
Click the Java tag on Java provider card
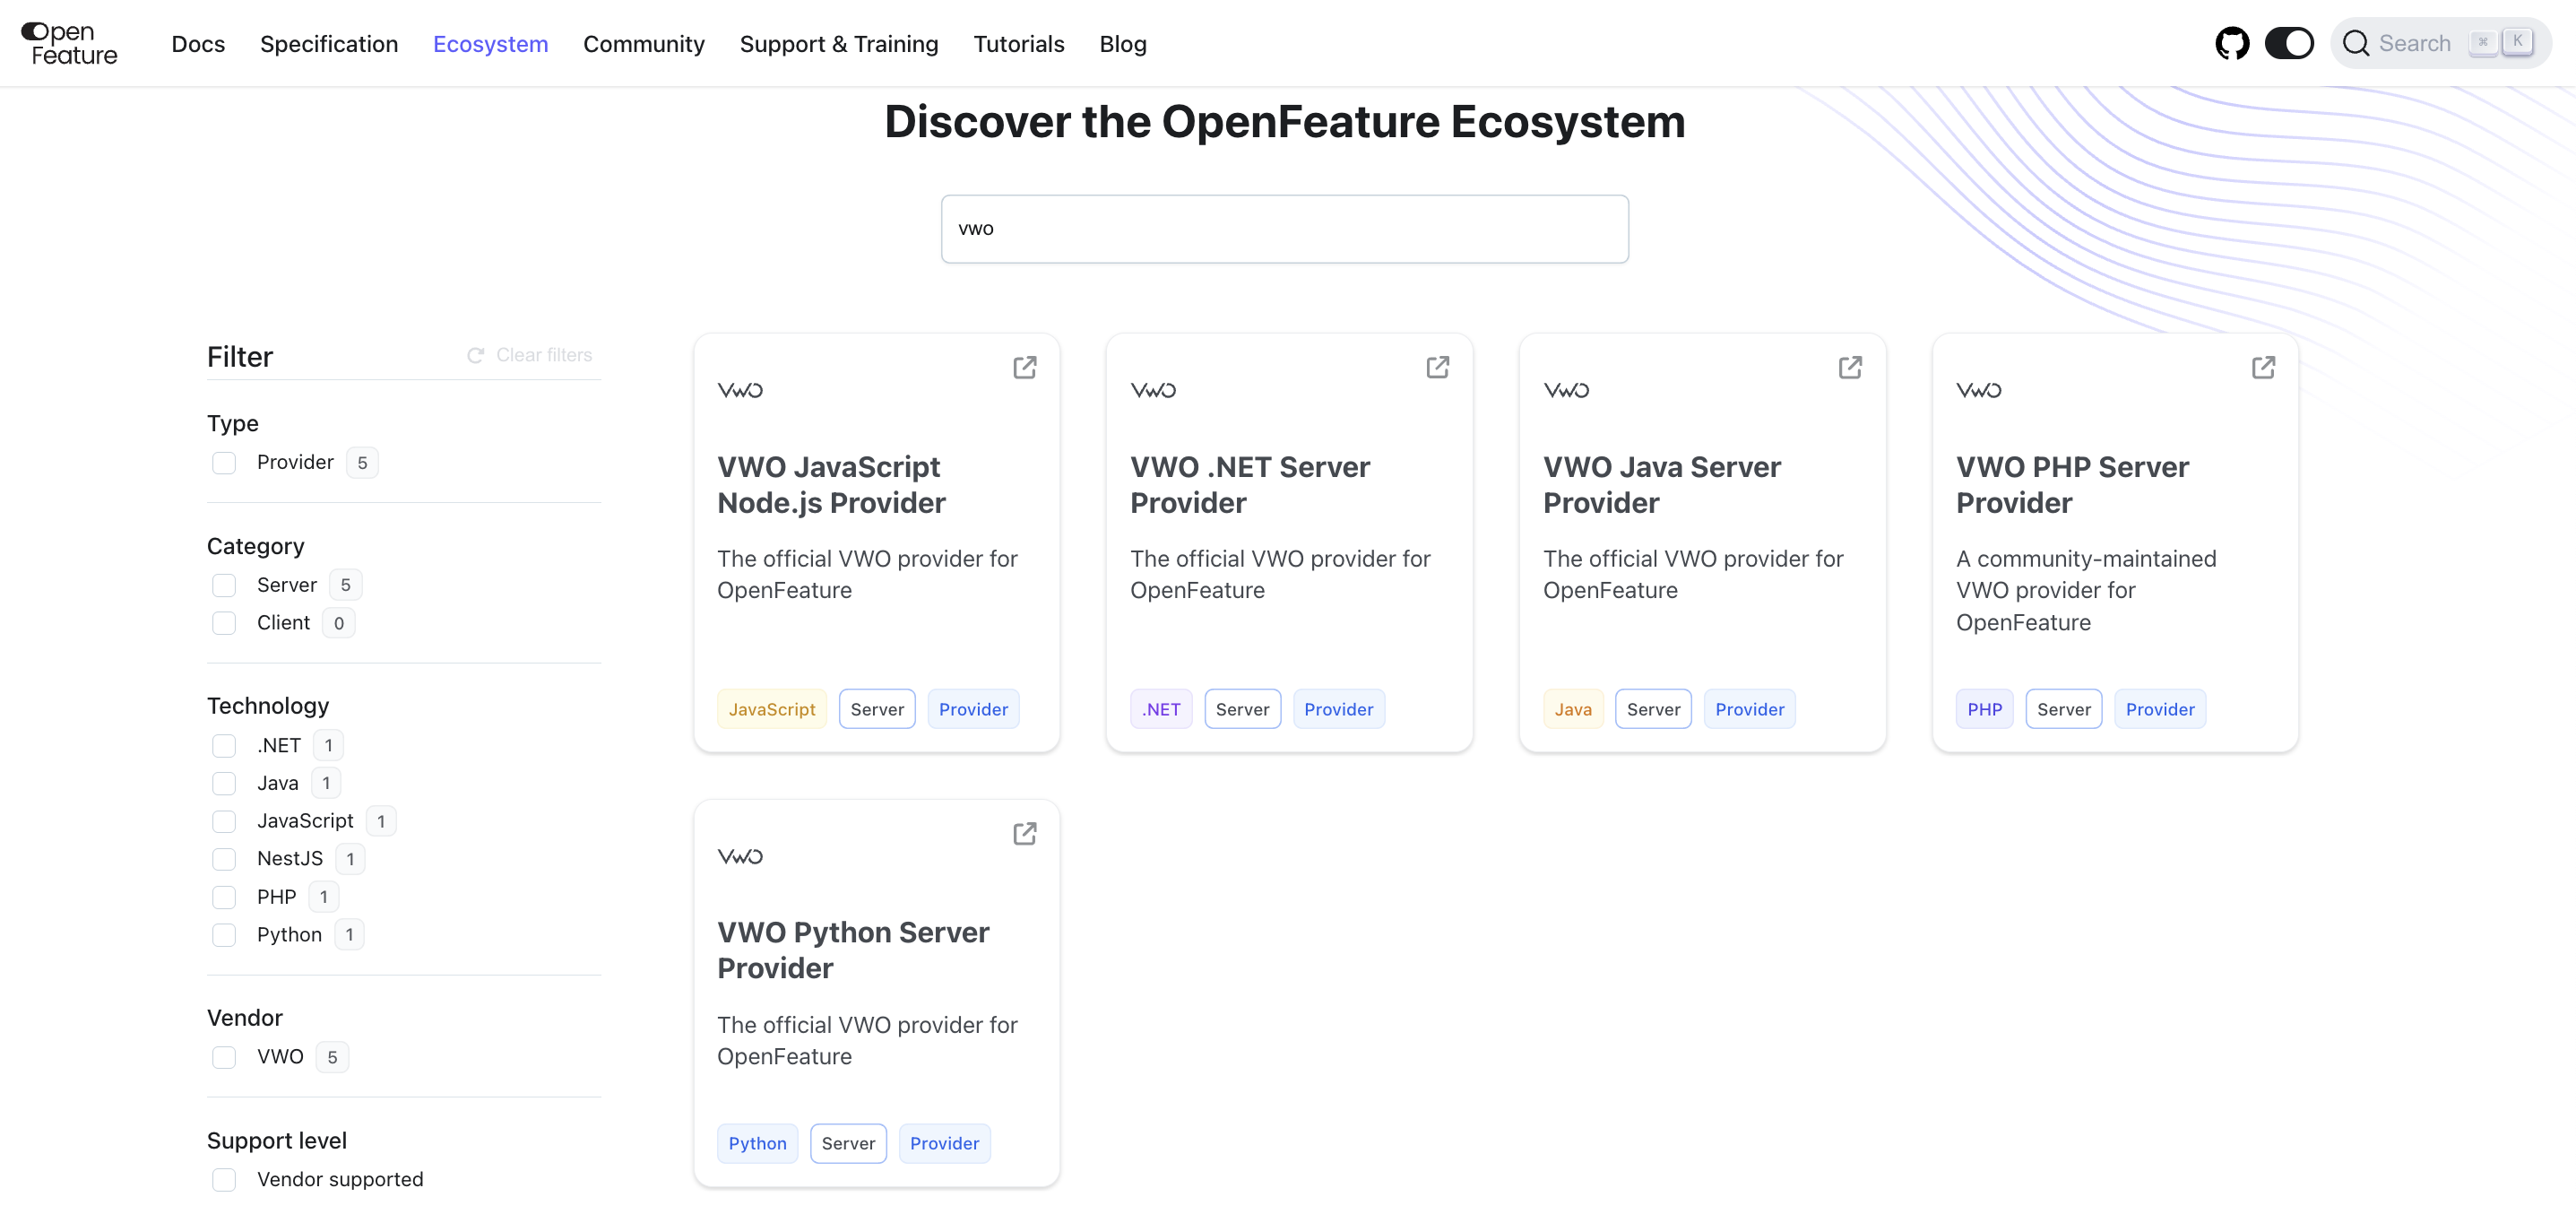1572,709
